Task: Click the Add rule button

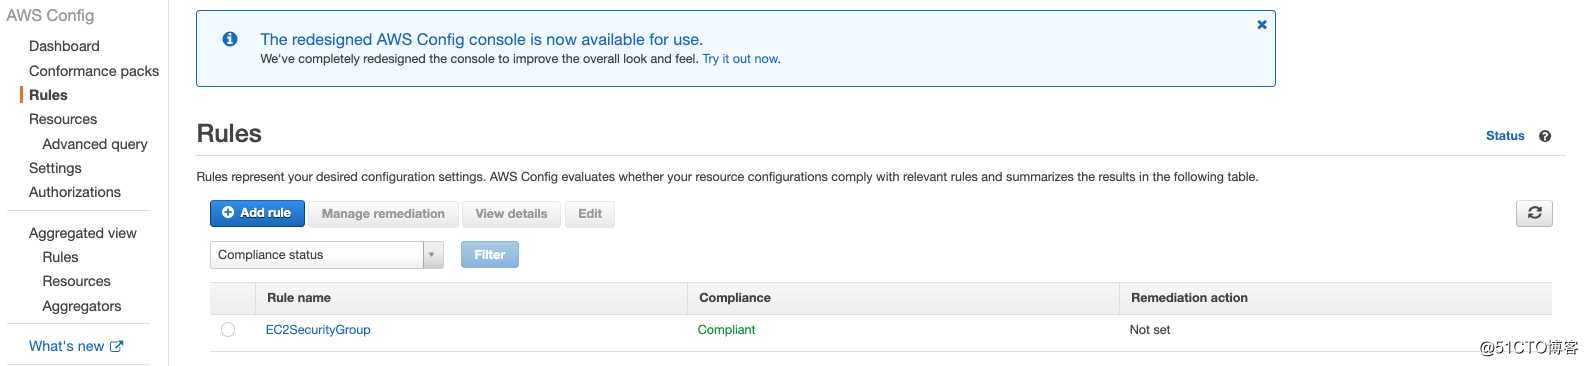Action: pyautogui.click(x=257, y=213)
